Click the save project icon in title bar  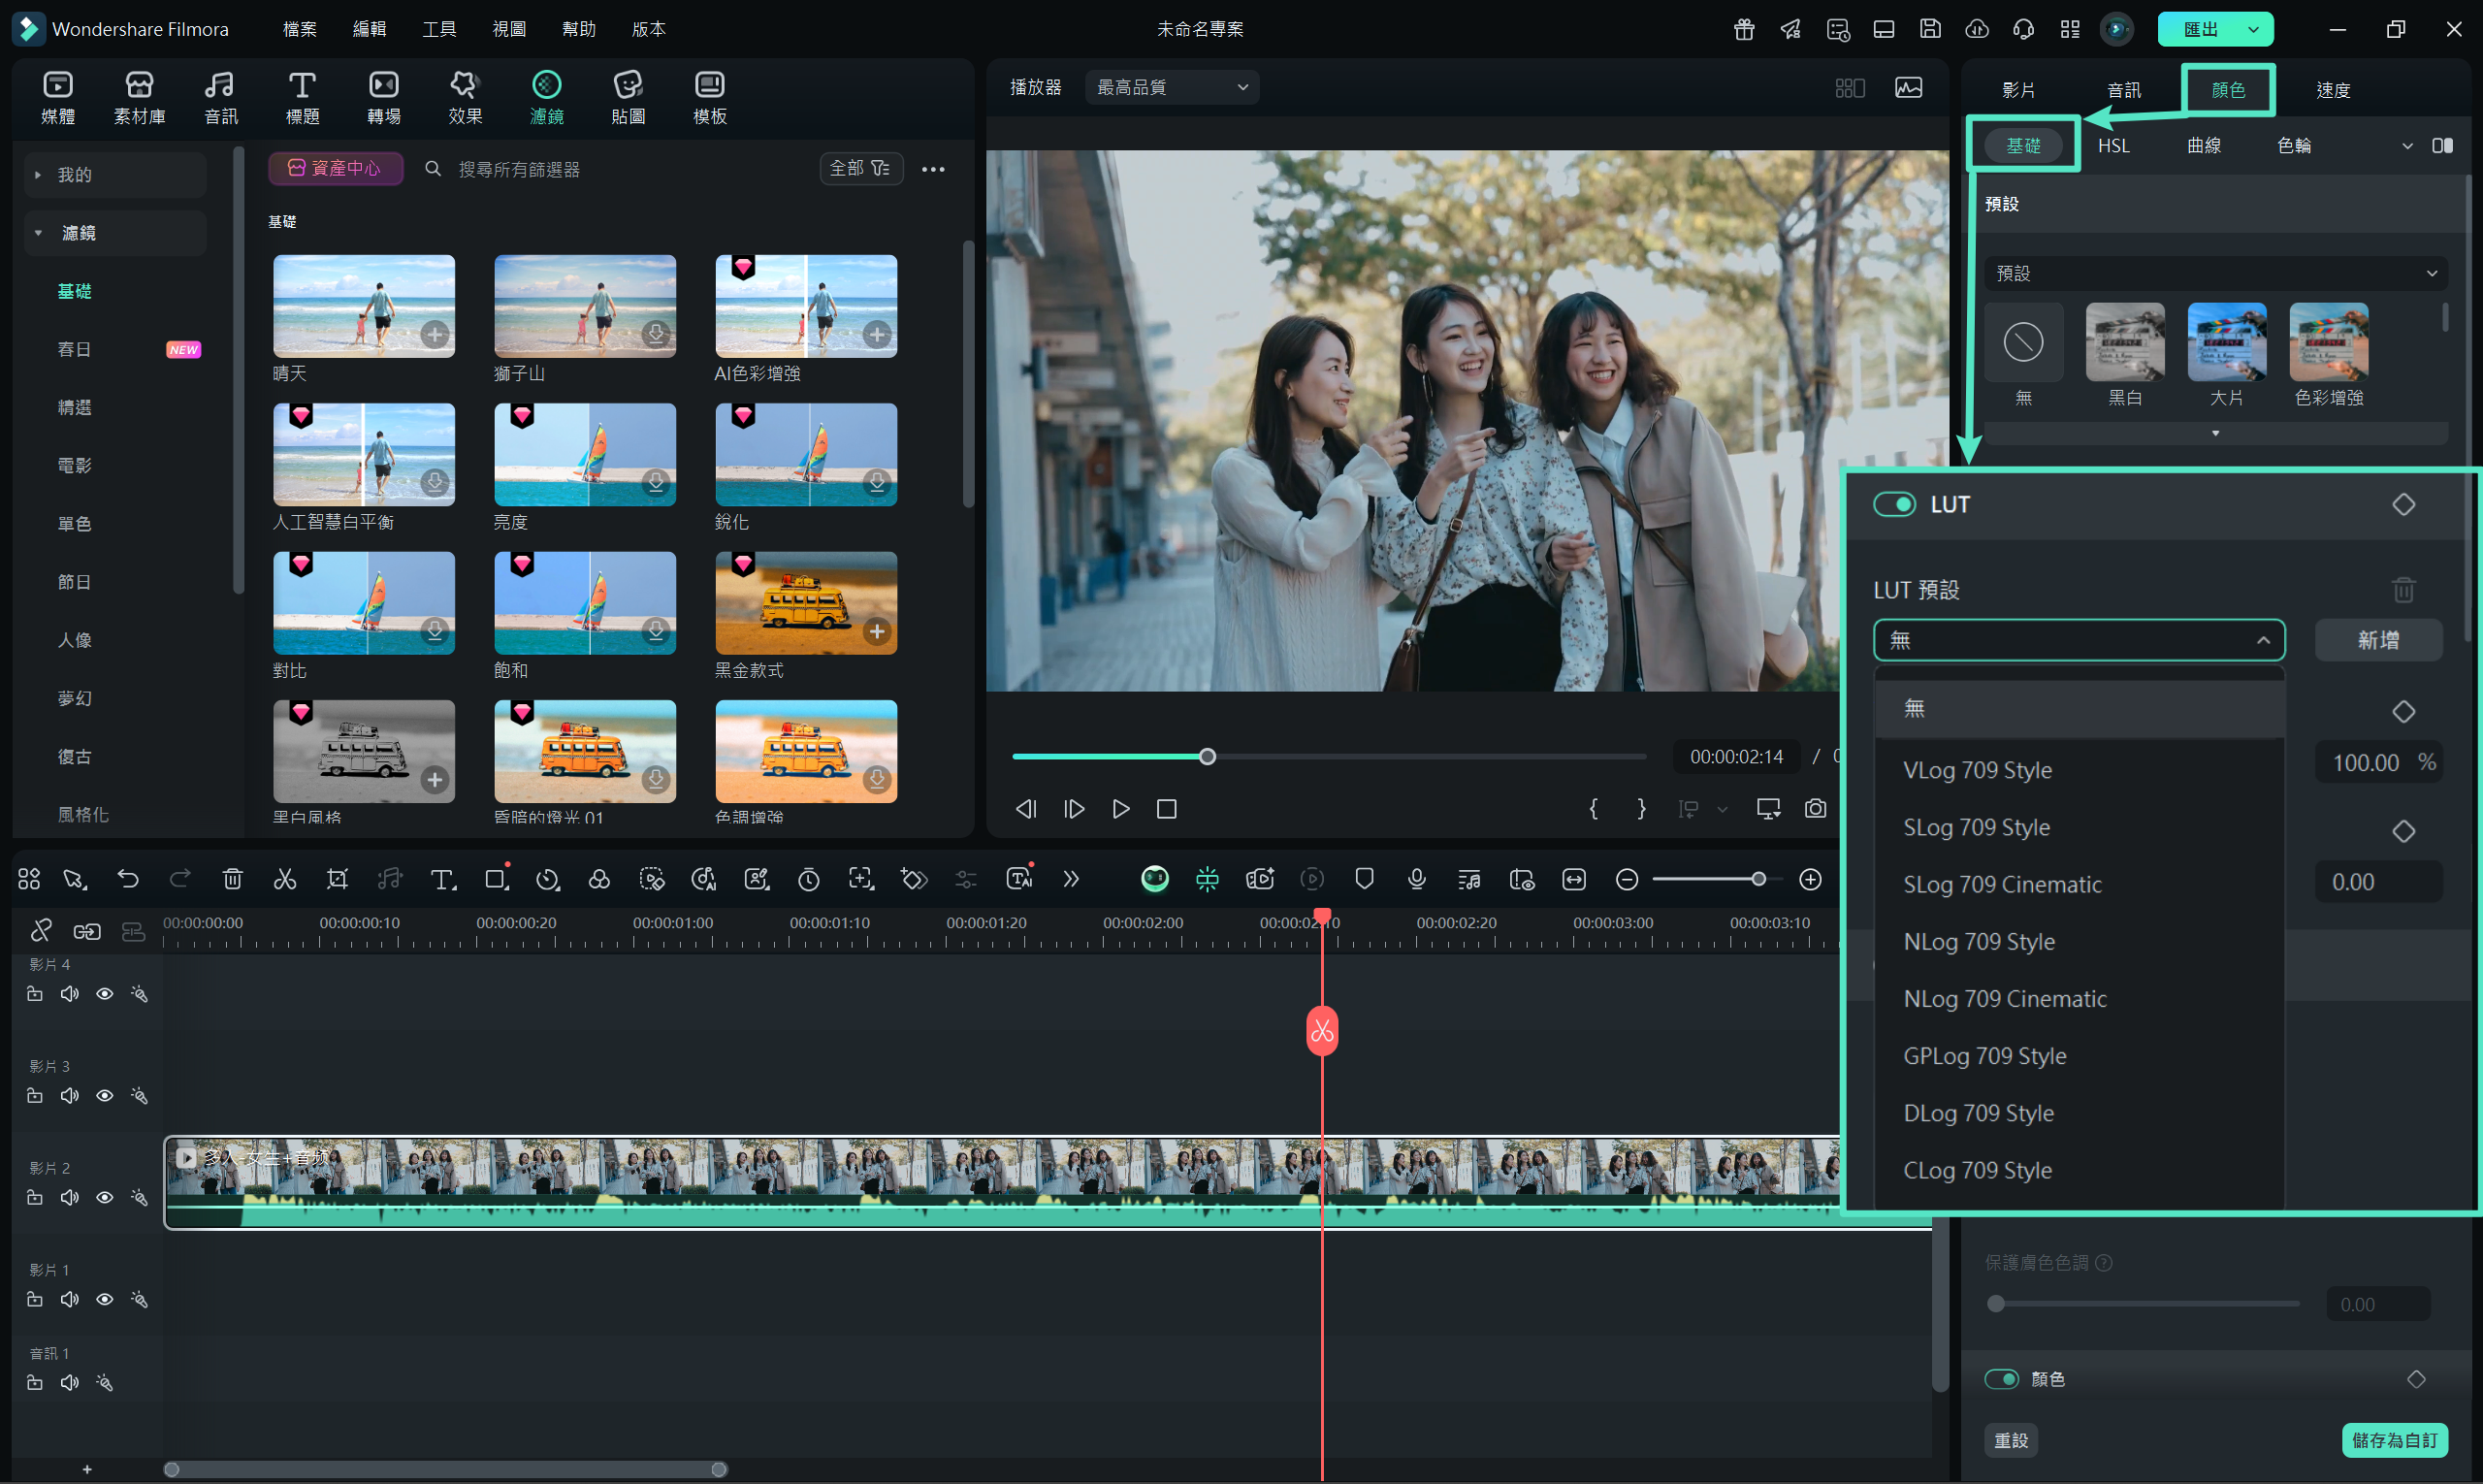pos(1930,29)
